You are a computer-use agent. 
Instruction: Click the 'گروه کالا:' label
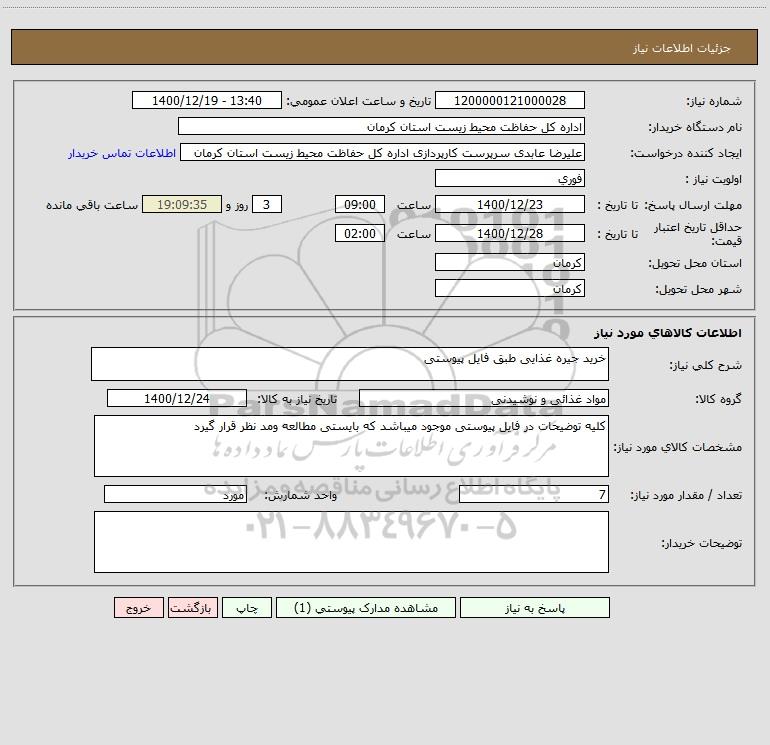coord(718,399)
